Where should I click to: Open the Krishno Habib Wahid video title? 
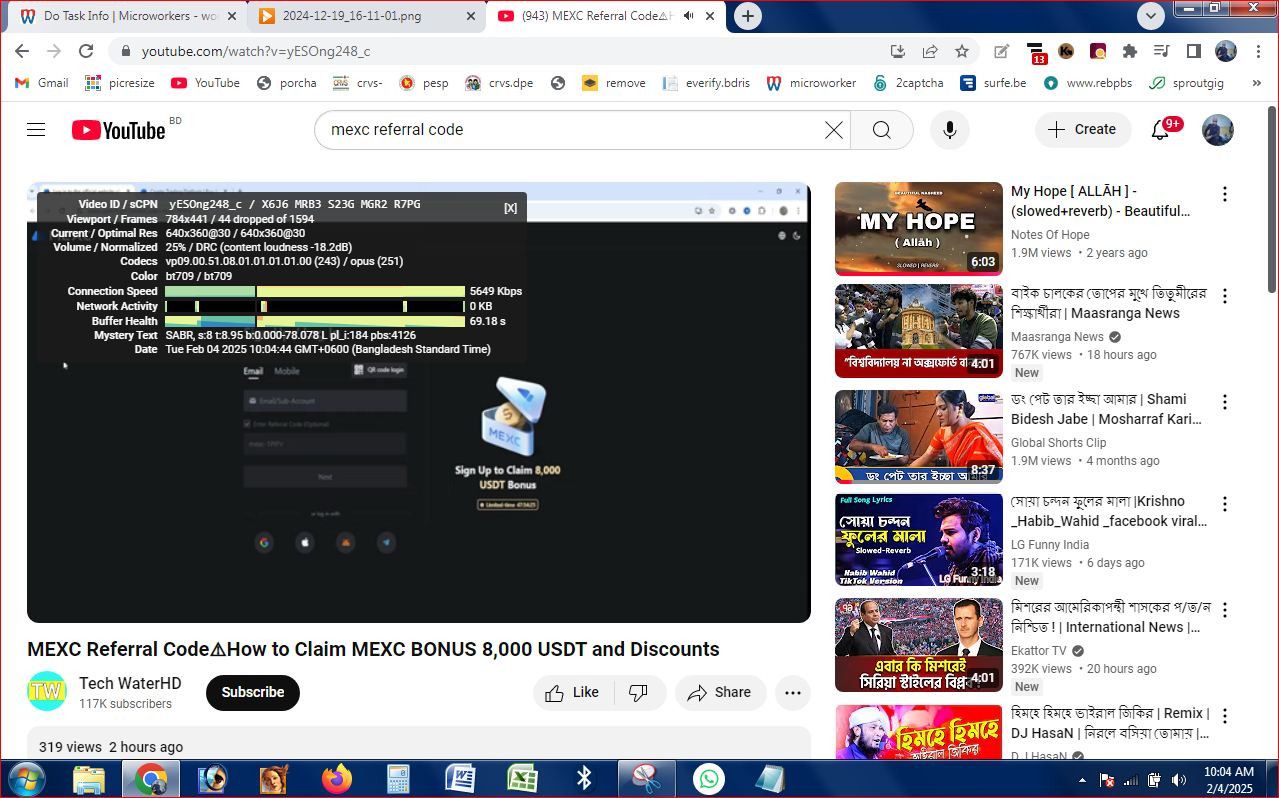pos(1109,511)
